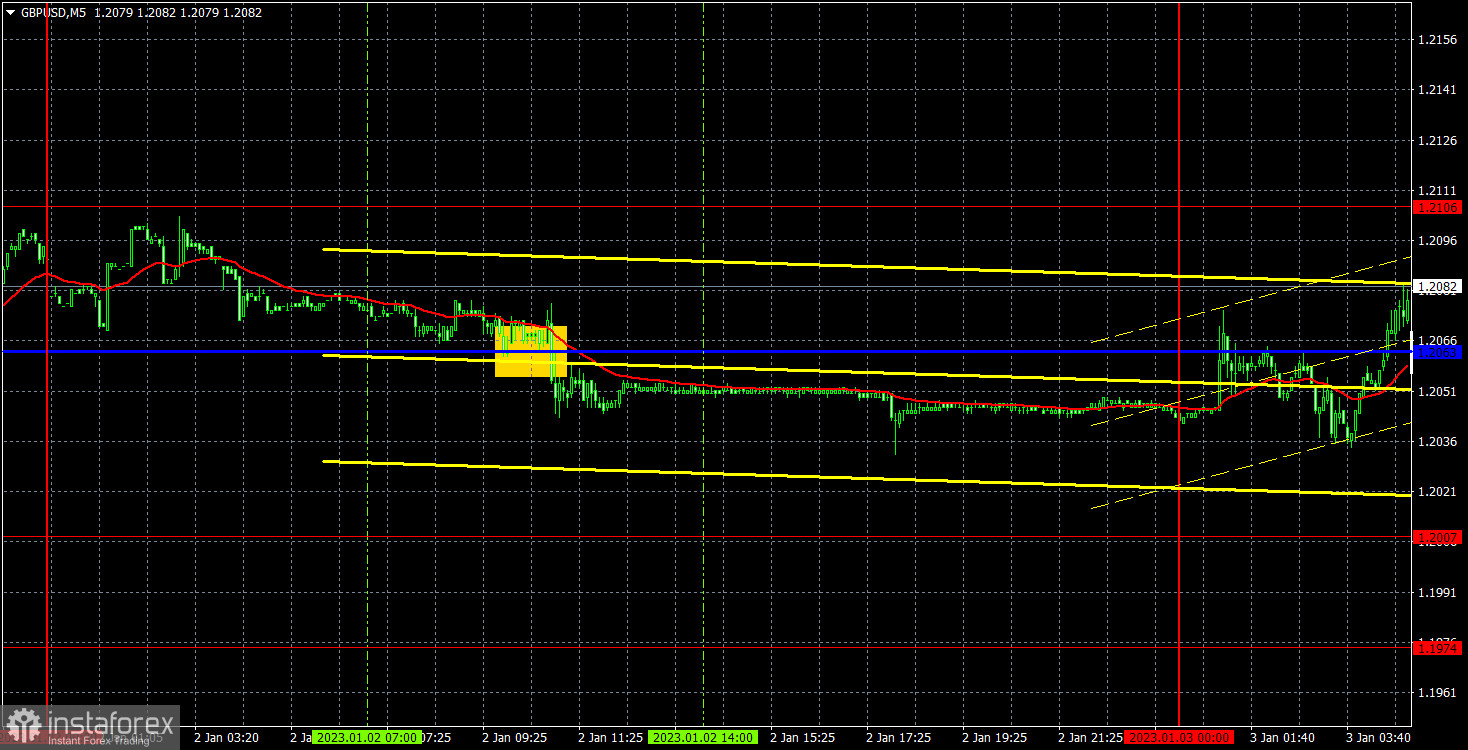Click the 2 Jan 11:25 time label

[610, 737]
